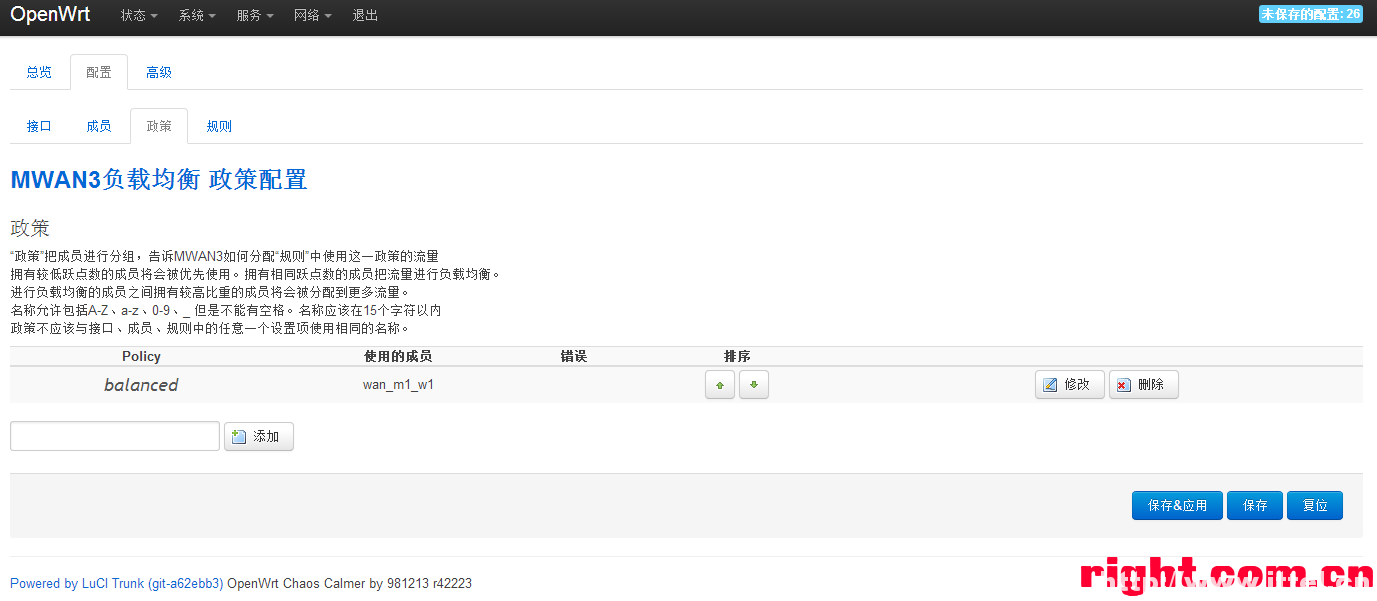Open the 高级 tab
Image resolution: width=1377 pixels, height=601 pixels.
tap(159, 72)
